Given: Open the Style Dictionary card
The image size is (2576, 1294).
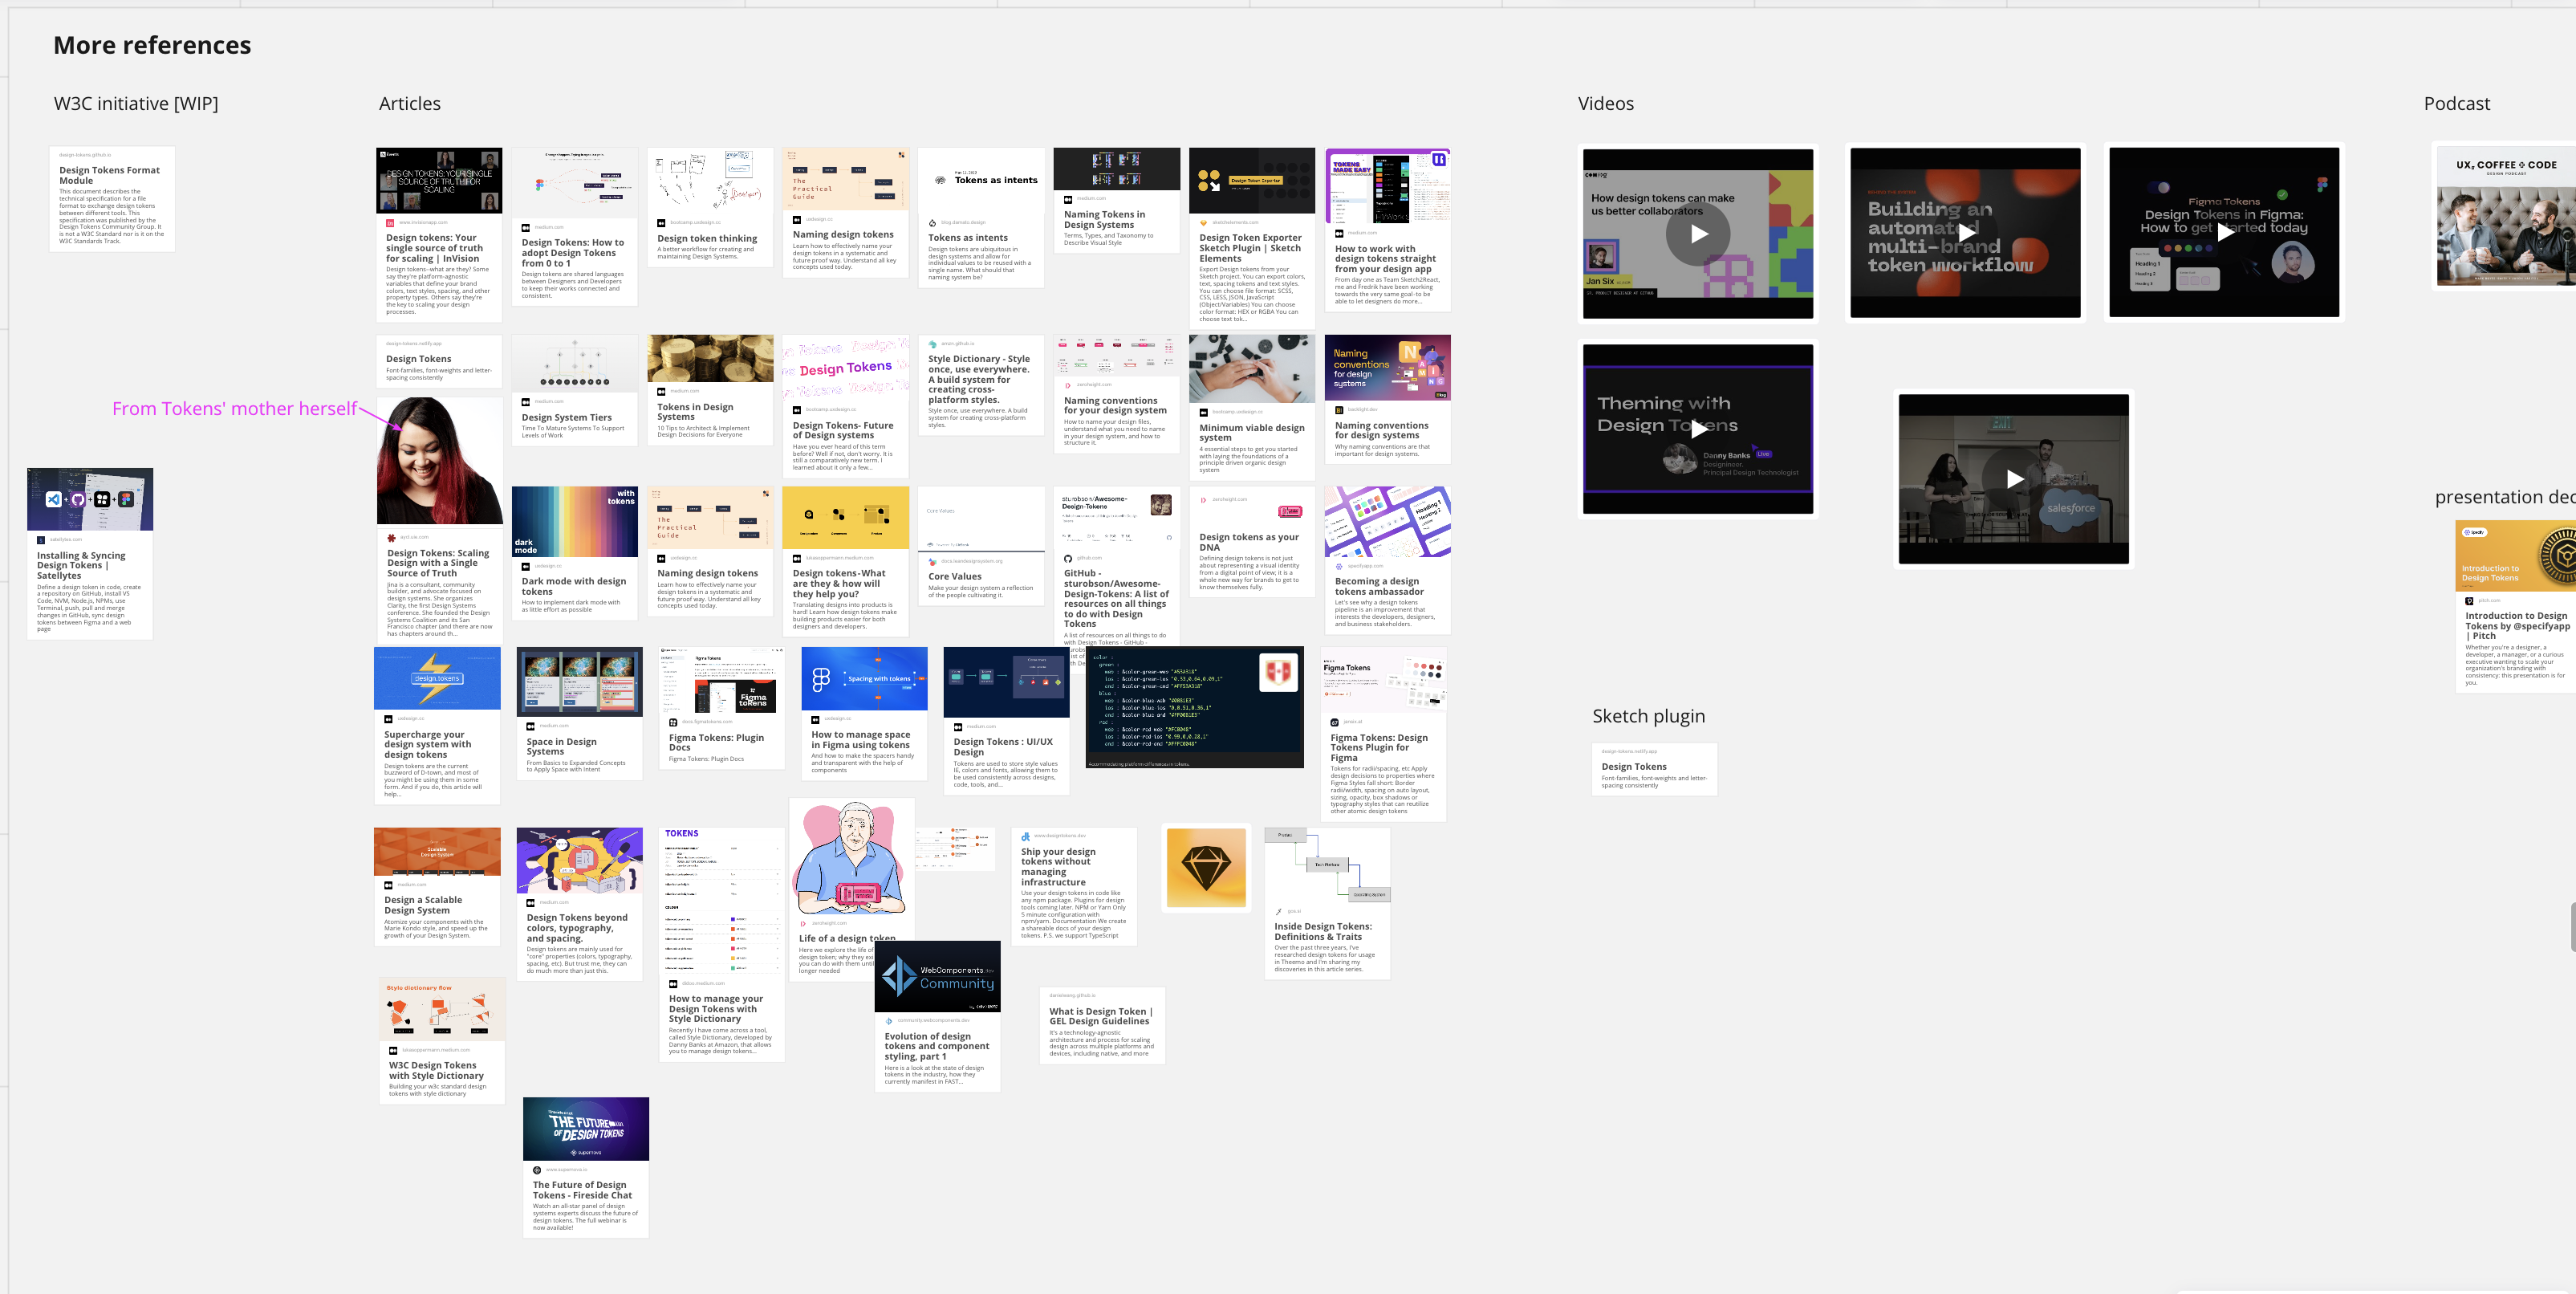Looking at the screenshot, I should pos(981,386).
